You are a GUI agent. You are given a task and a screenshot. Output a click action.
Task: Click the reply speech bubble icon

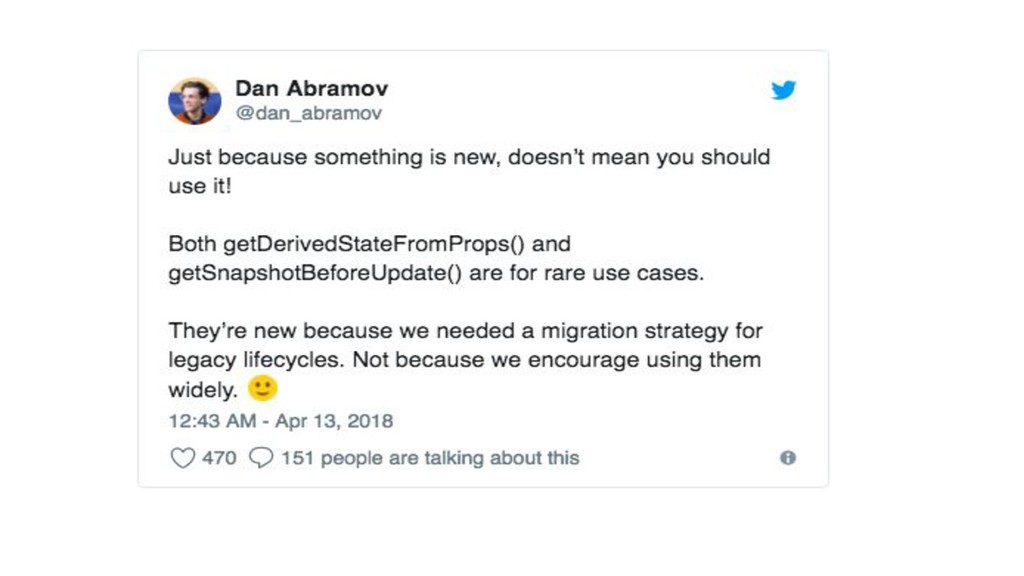point(261,458)
